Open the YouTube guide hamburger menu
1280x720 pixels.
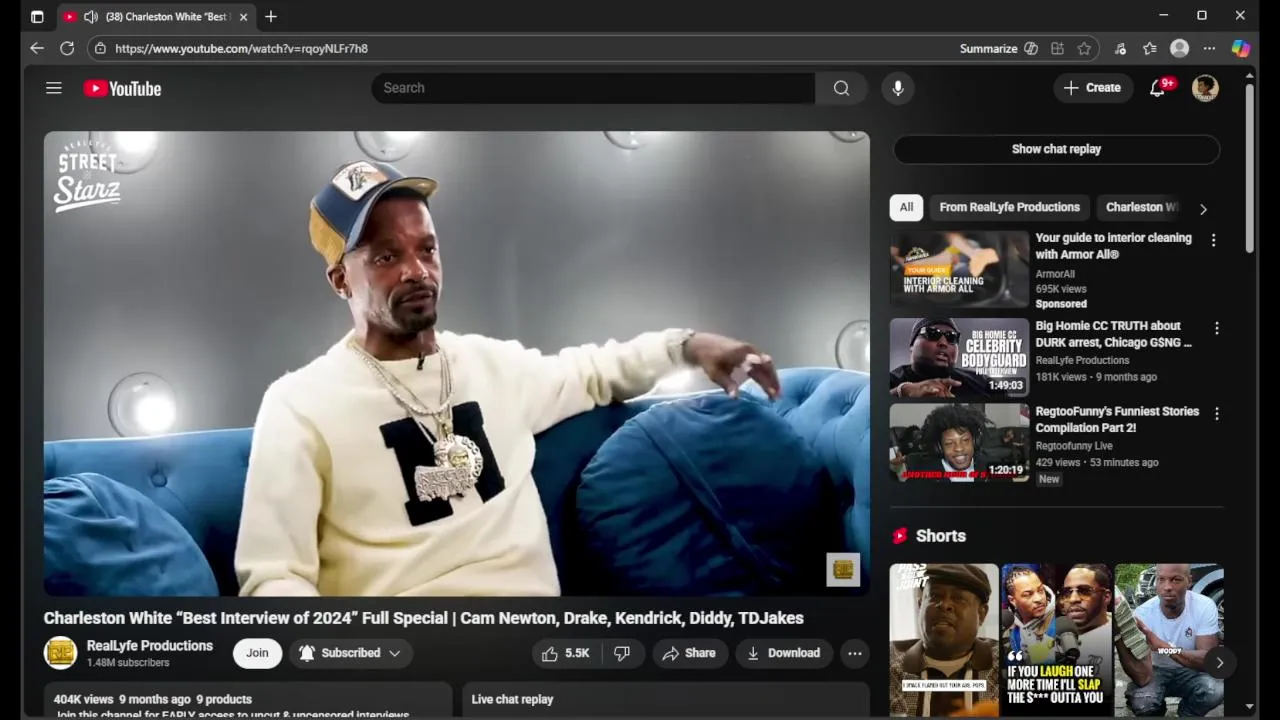54,88
